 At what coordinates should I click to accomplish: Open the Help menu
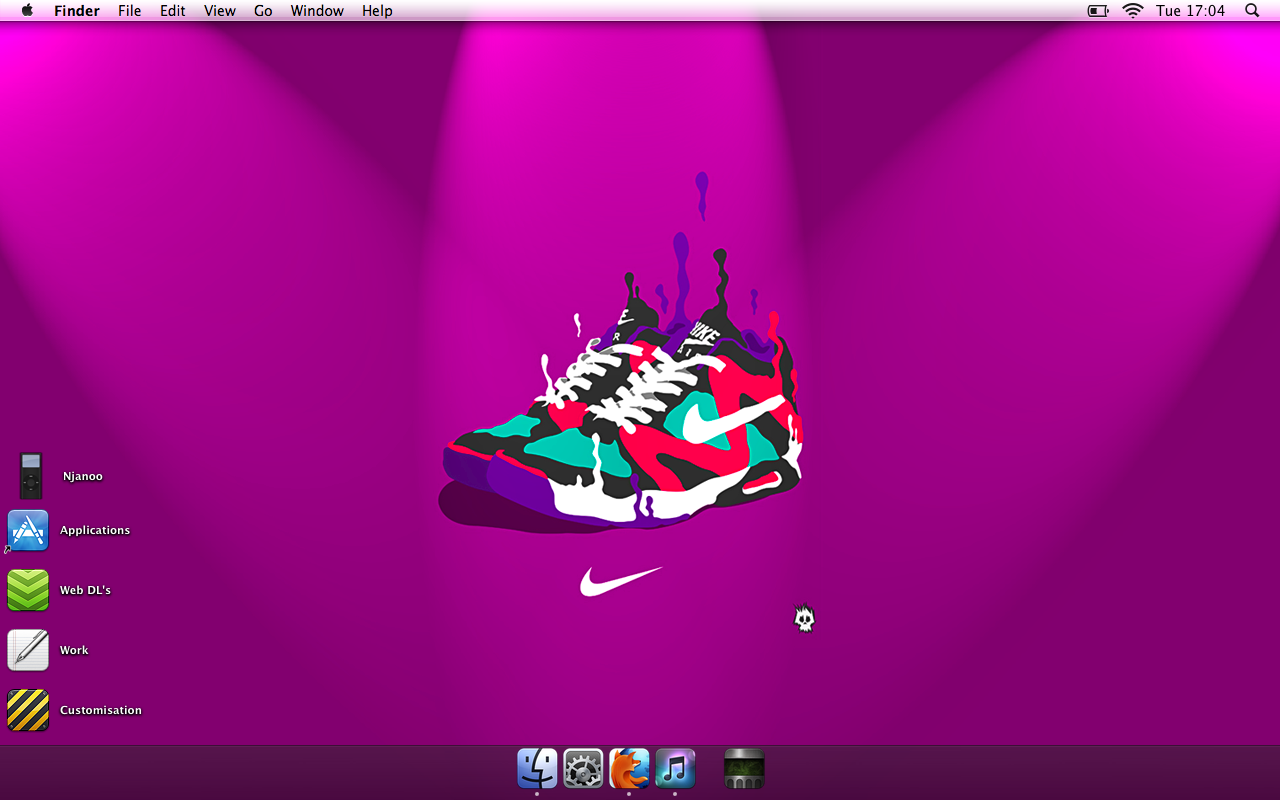377,11
